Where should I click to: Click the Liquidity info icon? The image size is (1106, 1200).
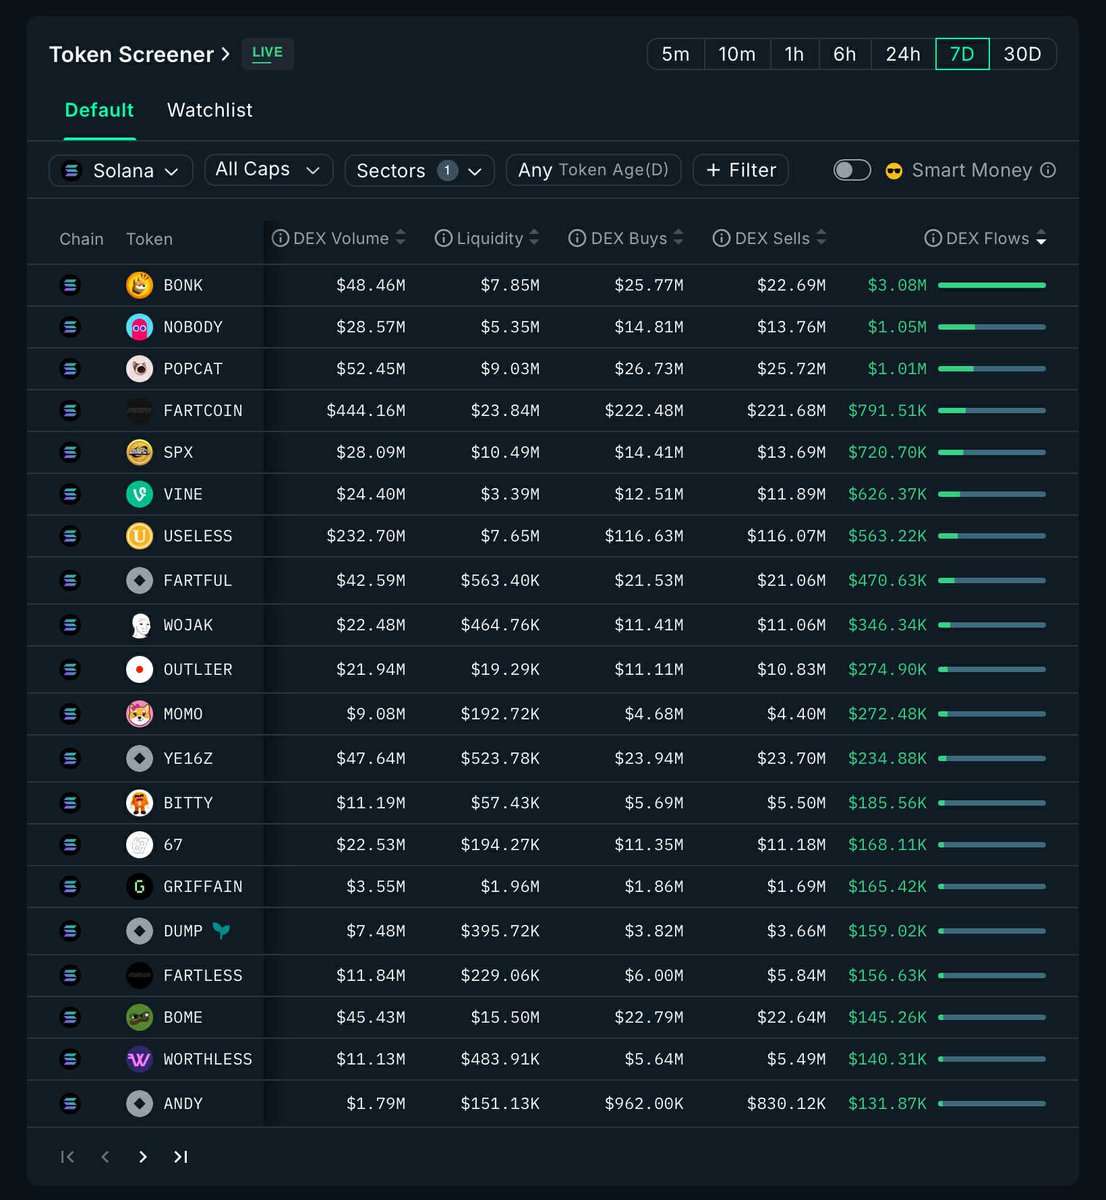pyautogui.click(x=443, y=238)
